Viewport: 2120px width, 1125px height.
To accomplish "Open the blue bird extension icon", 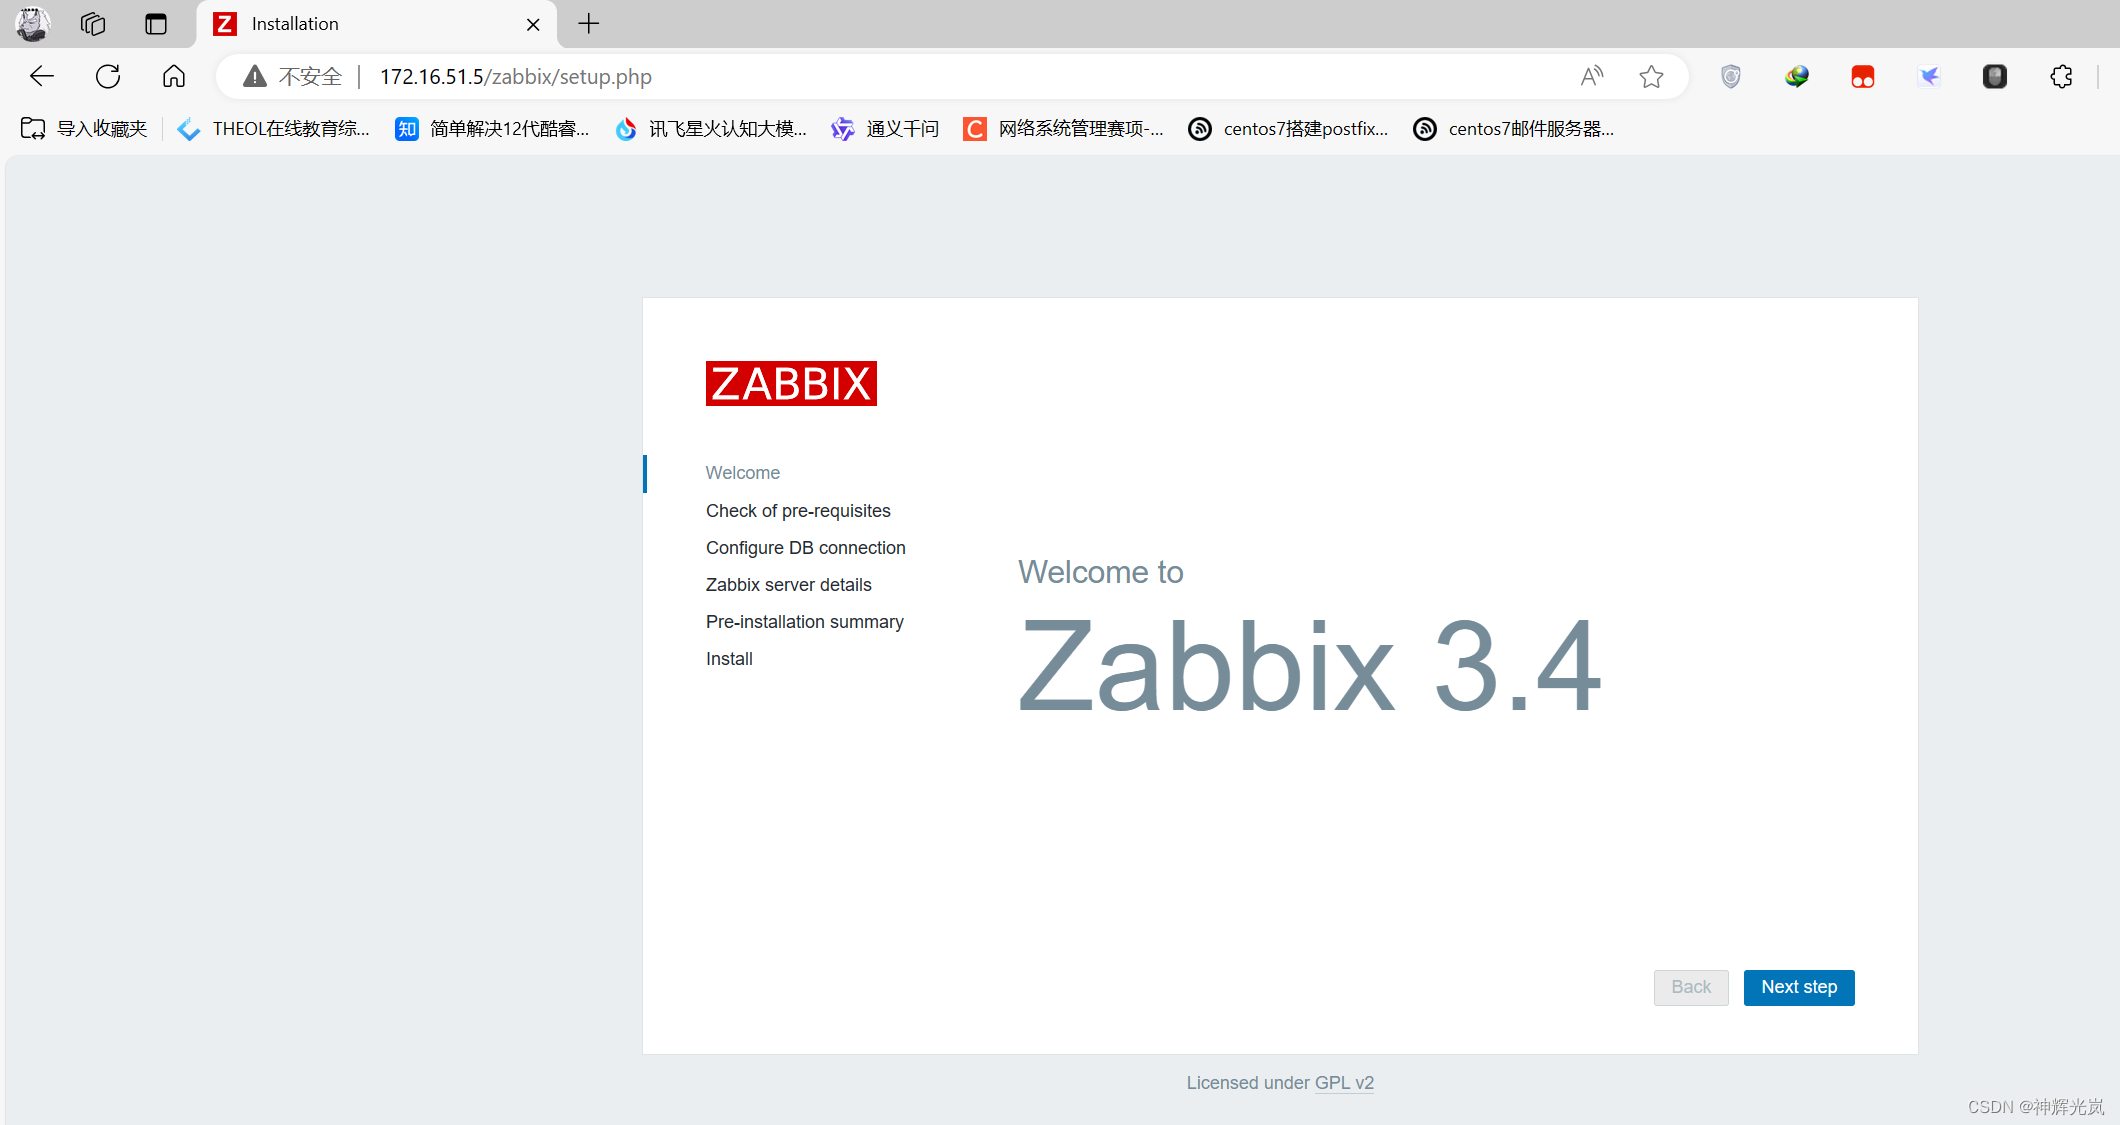I will click(1929, 77).
